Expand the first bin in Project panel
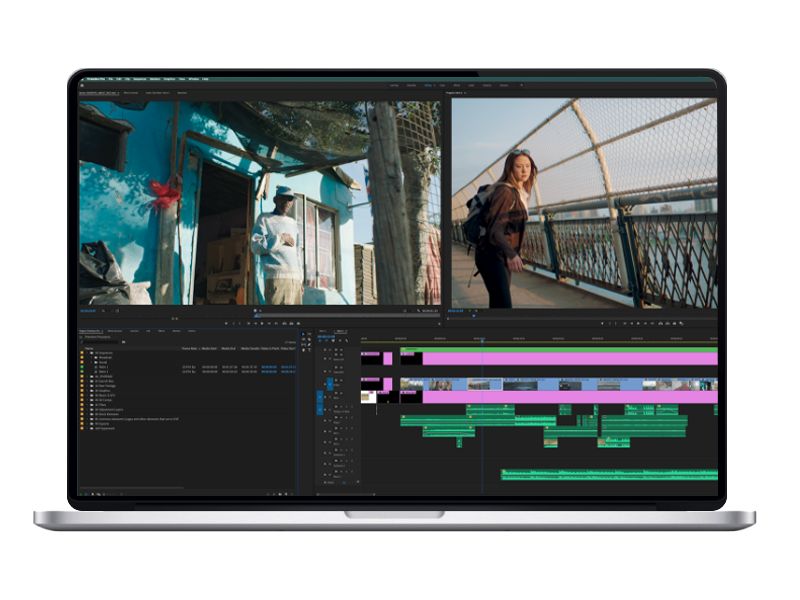 [x=90, y=354]
